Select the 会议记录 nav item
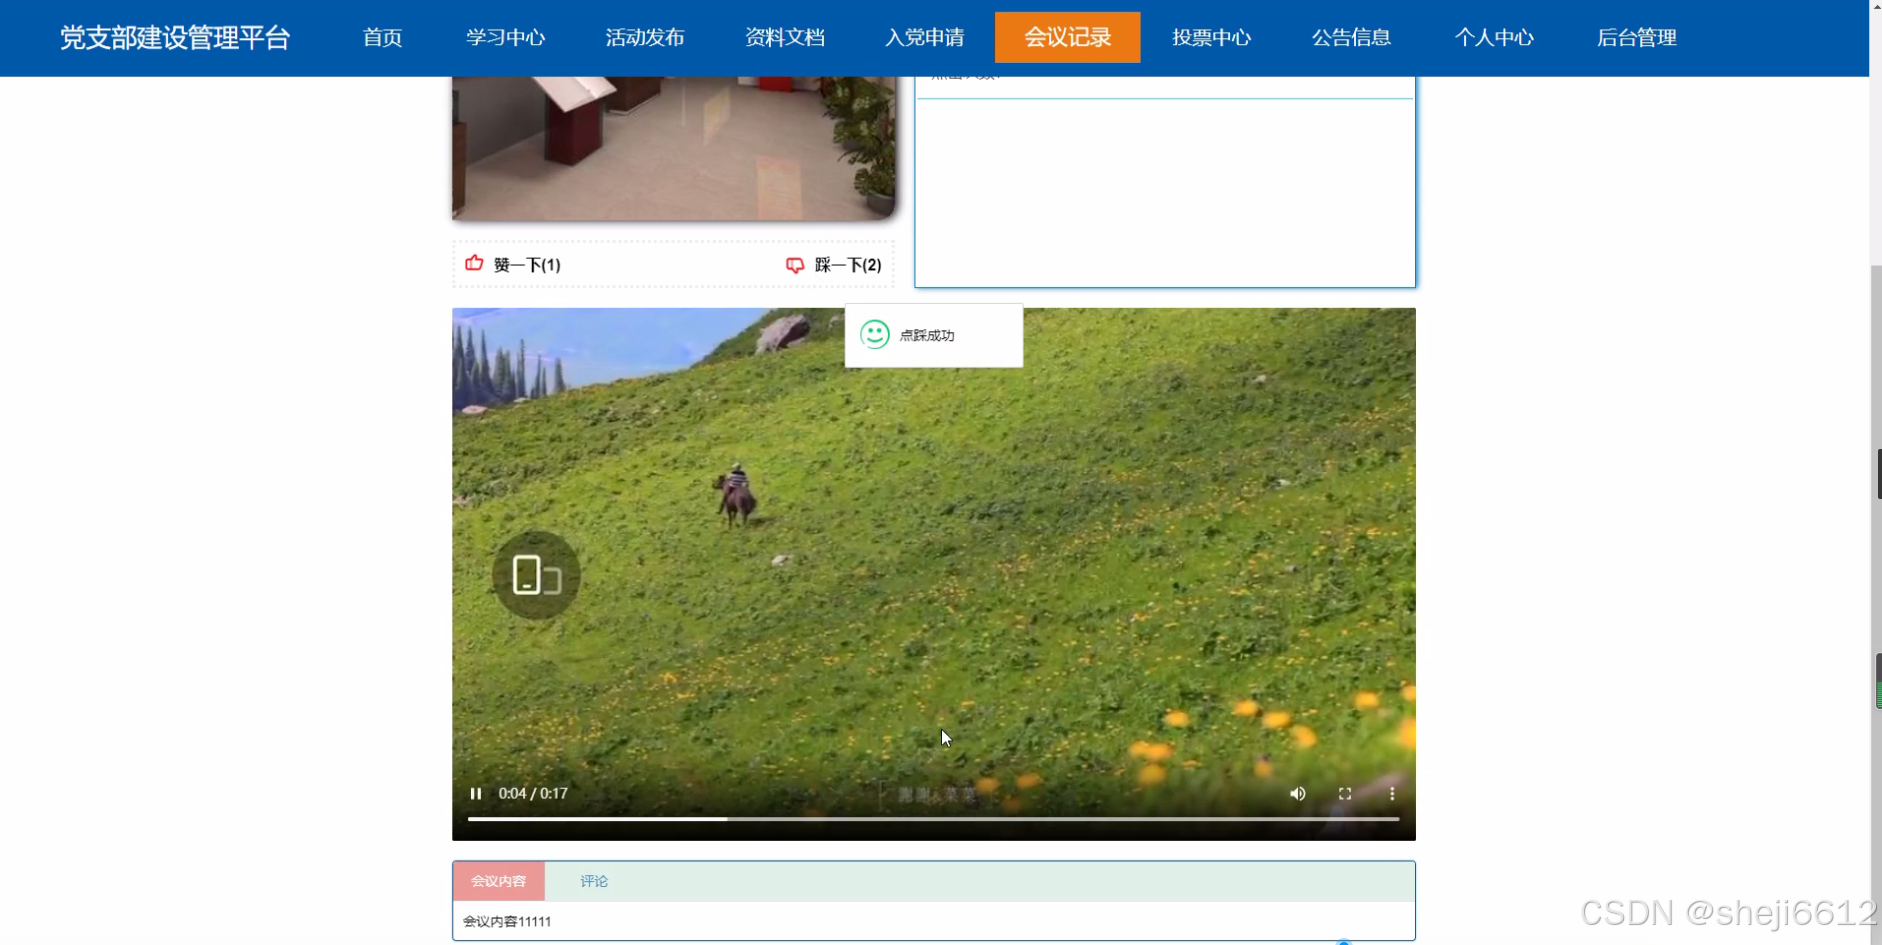Screen dimensions: 1882x945 pyautogui.click(x=1067, y=38)
